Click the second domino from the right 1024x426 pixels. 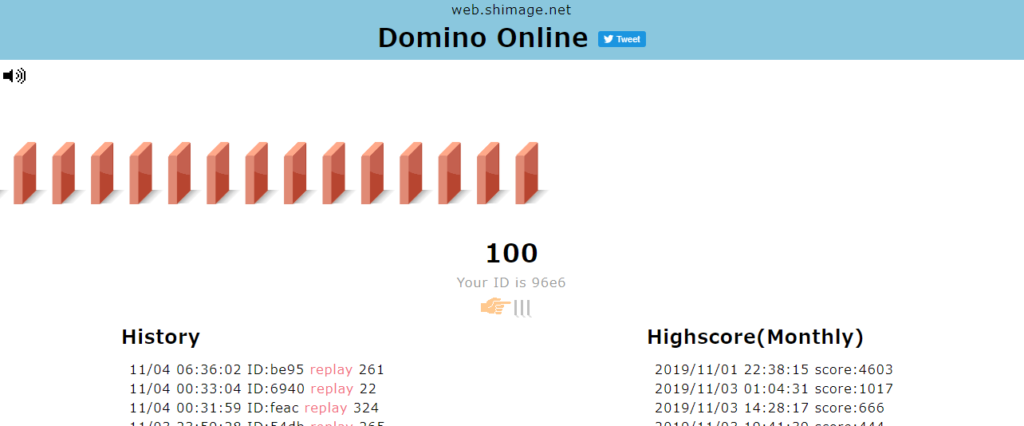[487, 172]
